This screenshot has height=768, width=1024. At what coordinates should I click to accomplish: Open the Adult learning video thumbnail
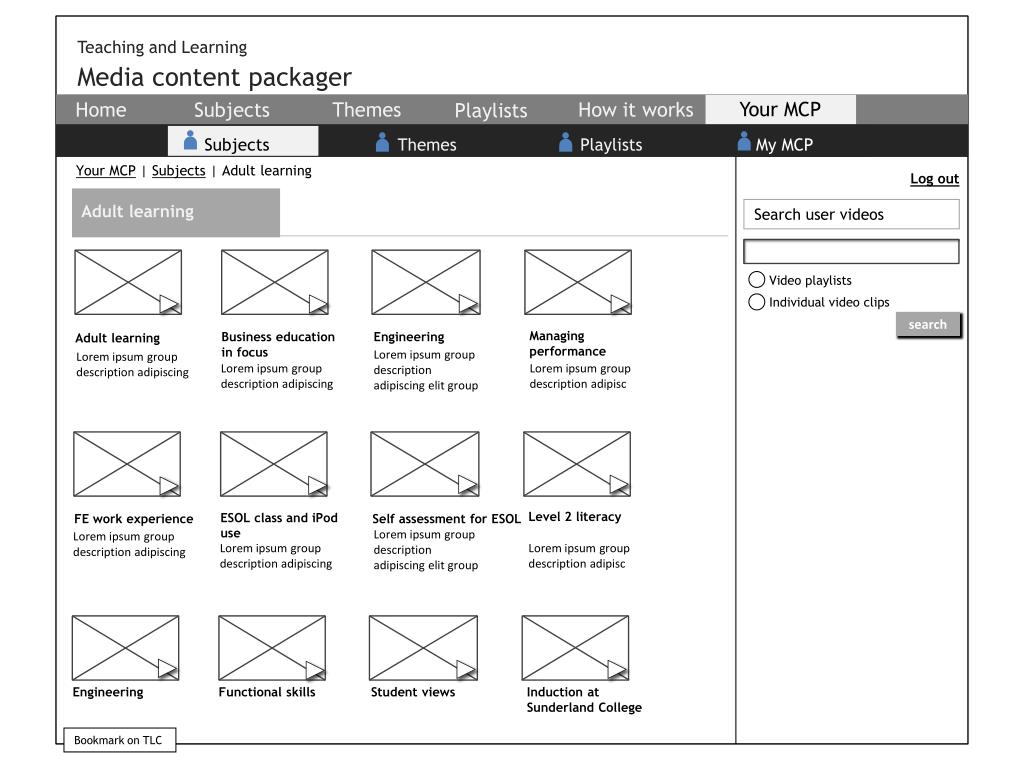point(128,282)
